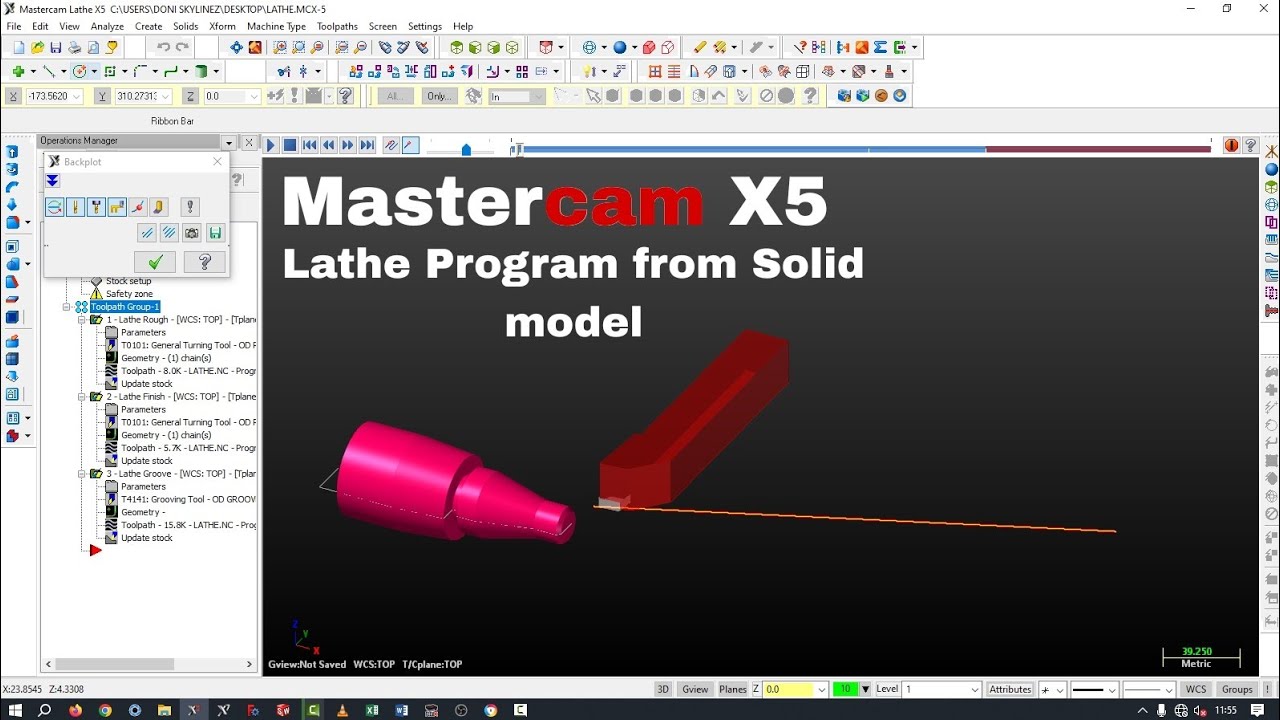Open the Machine Type menu

coord(277,26)
